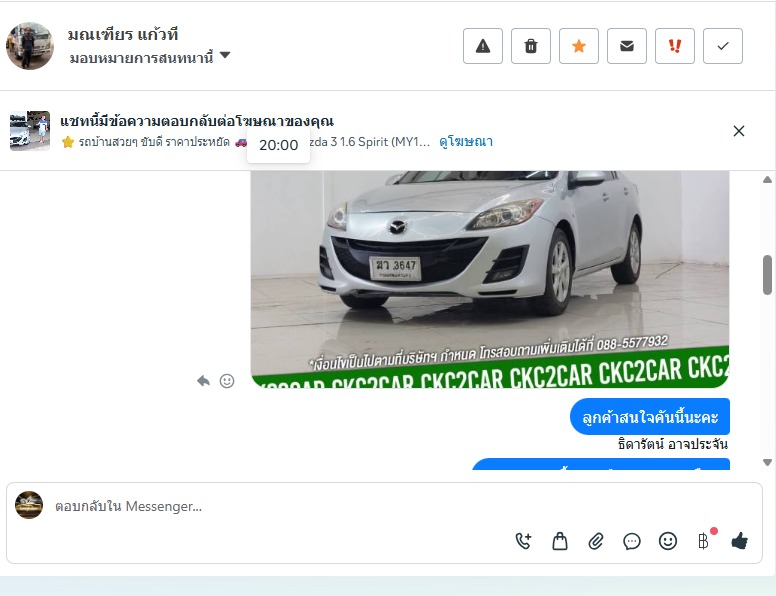The width and height of the screenshot is (776, 596).
Task: Click sender name ธิดารัตน์ อาจประจัน
Action: [673, 444]
